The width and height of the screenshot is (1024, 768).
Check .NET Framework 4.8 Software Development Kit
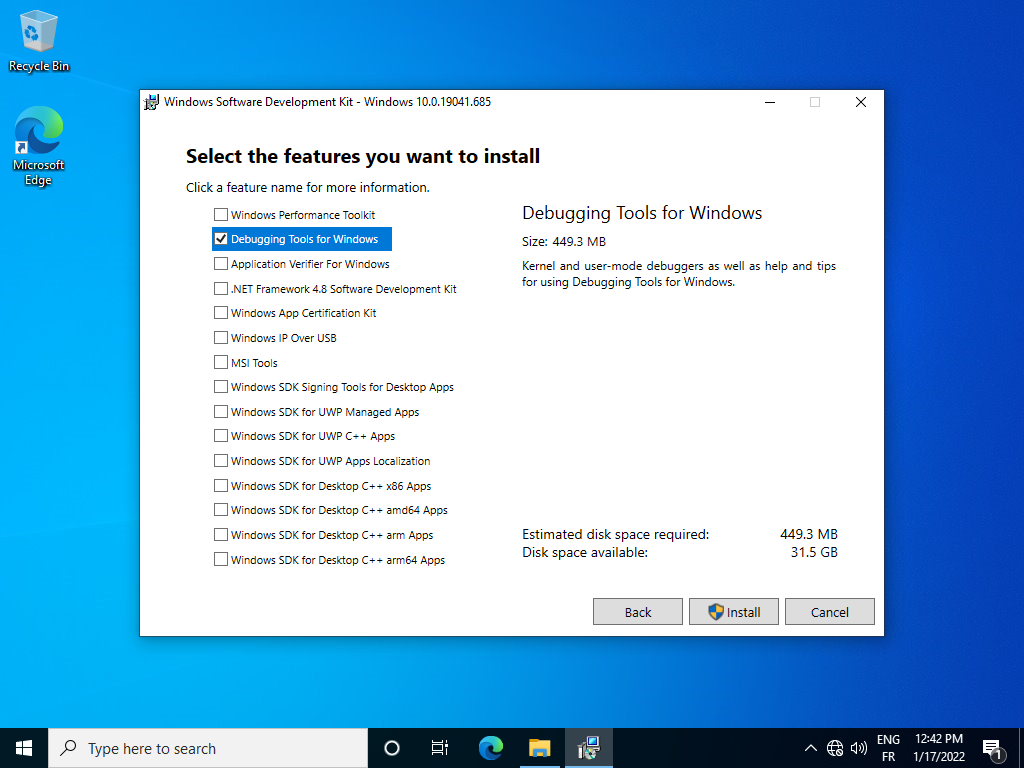[x=221, y=288]
